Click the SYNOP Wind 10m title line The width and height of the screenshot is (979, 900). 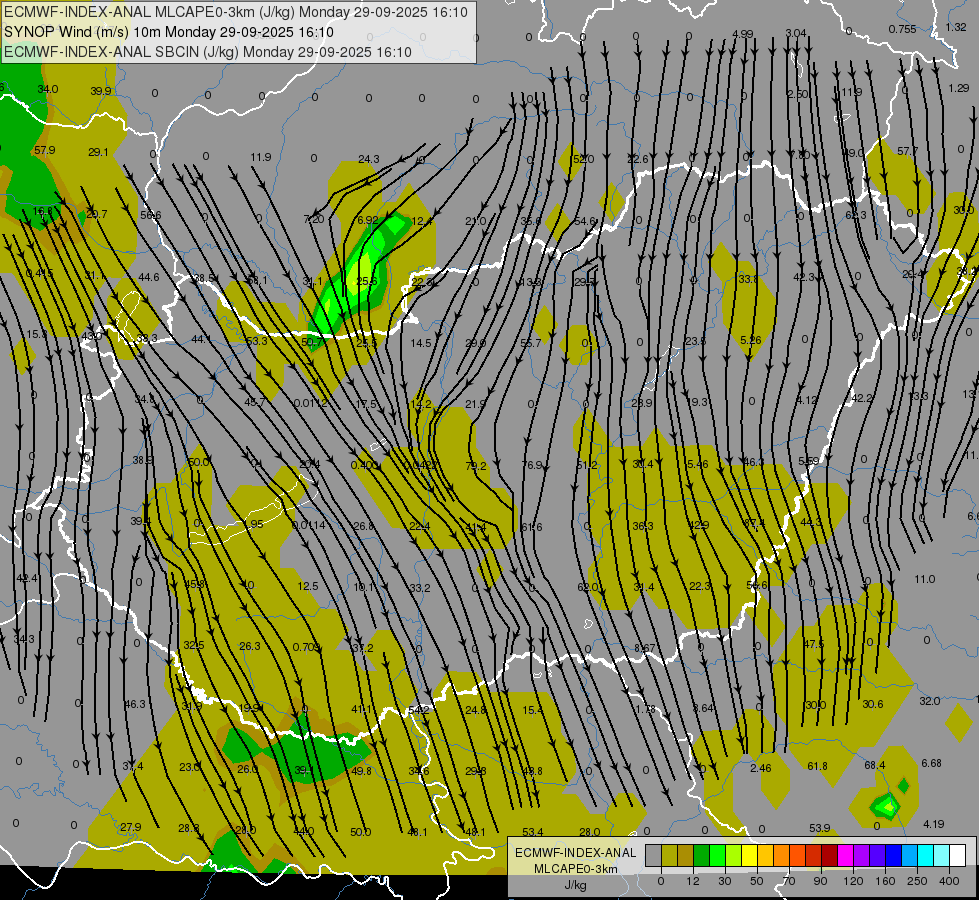[x=169, y=32]
